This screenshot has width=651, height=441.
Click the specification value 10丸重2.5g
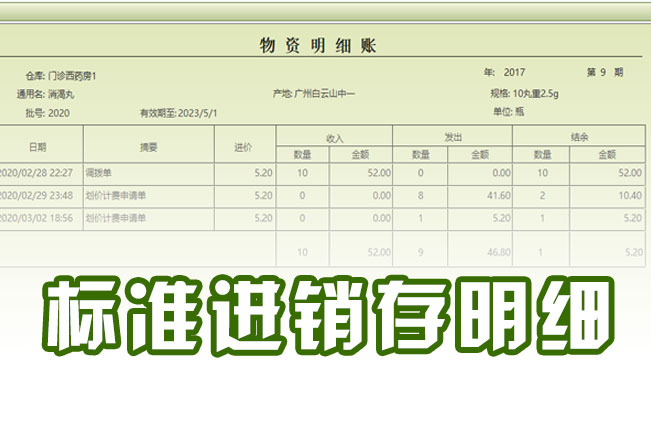541,94
